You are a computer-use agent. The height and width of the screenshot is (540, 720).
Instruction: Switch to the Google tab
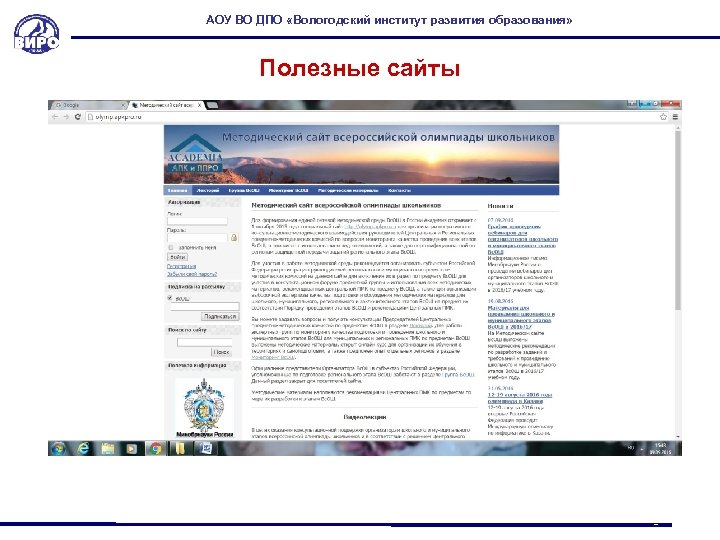87,105
